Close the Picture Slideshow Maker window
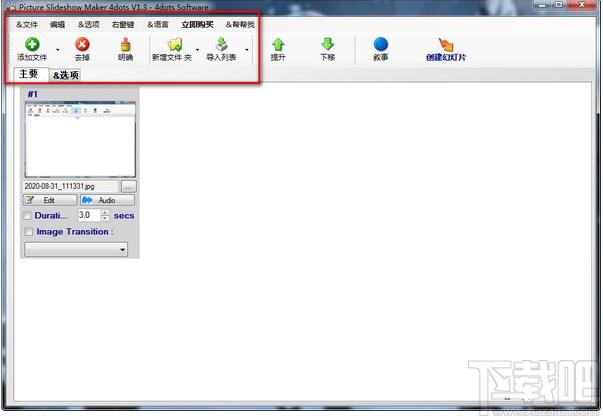The image size is (603, 416). (x=582, y=5)
